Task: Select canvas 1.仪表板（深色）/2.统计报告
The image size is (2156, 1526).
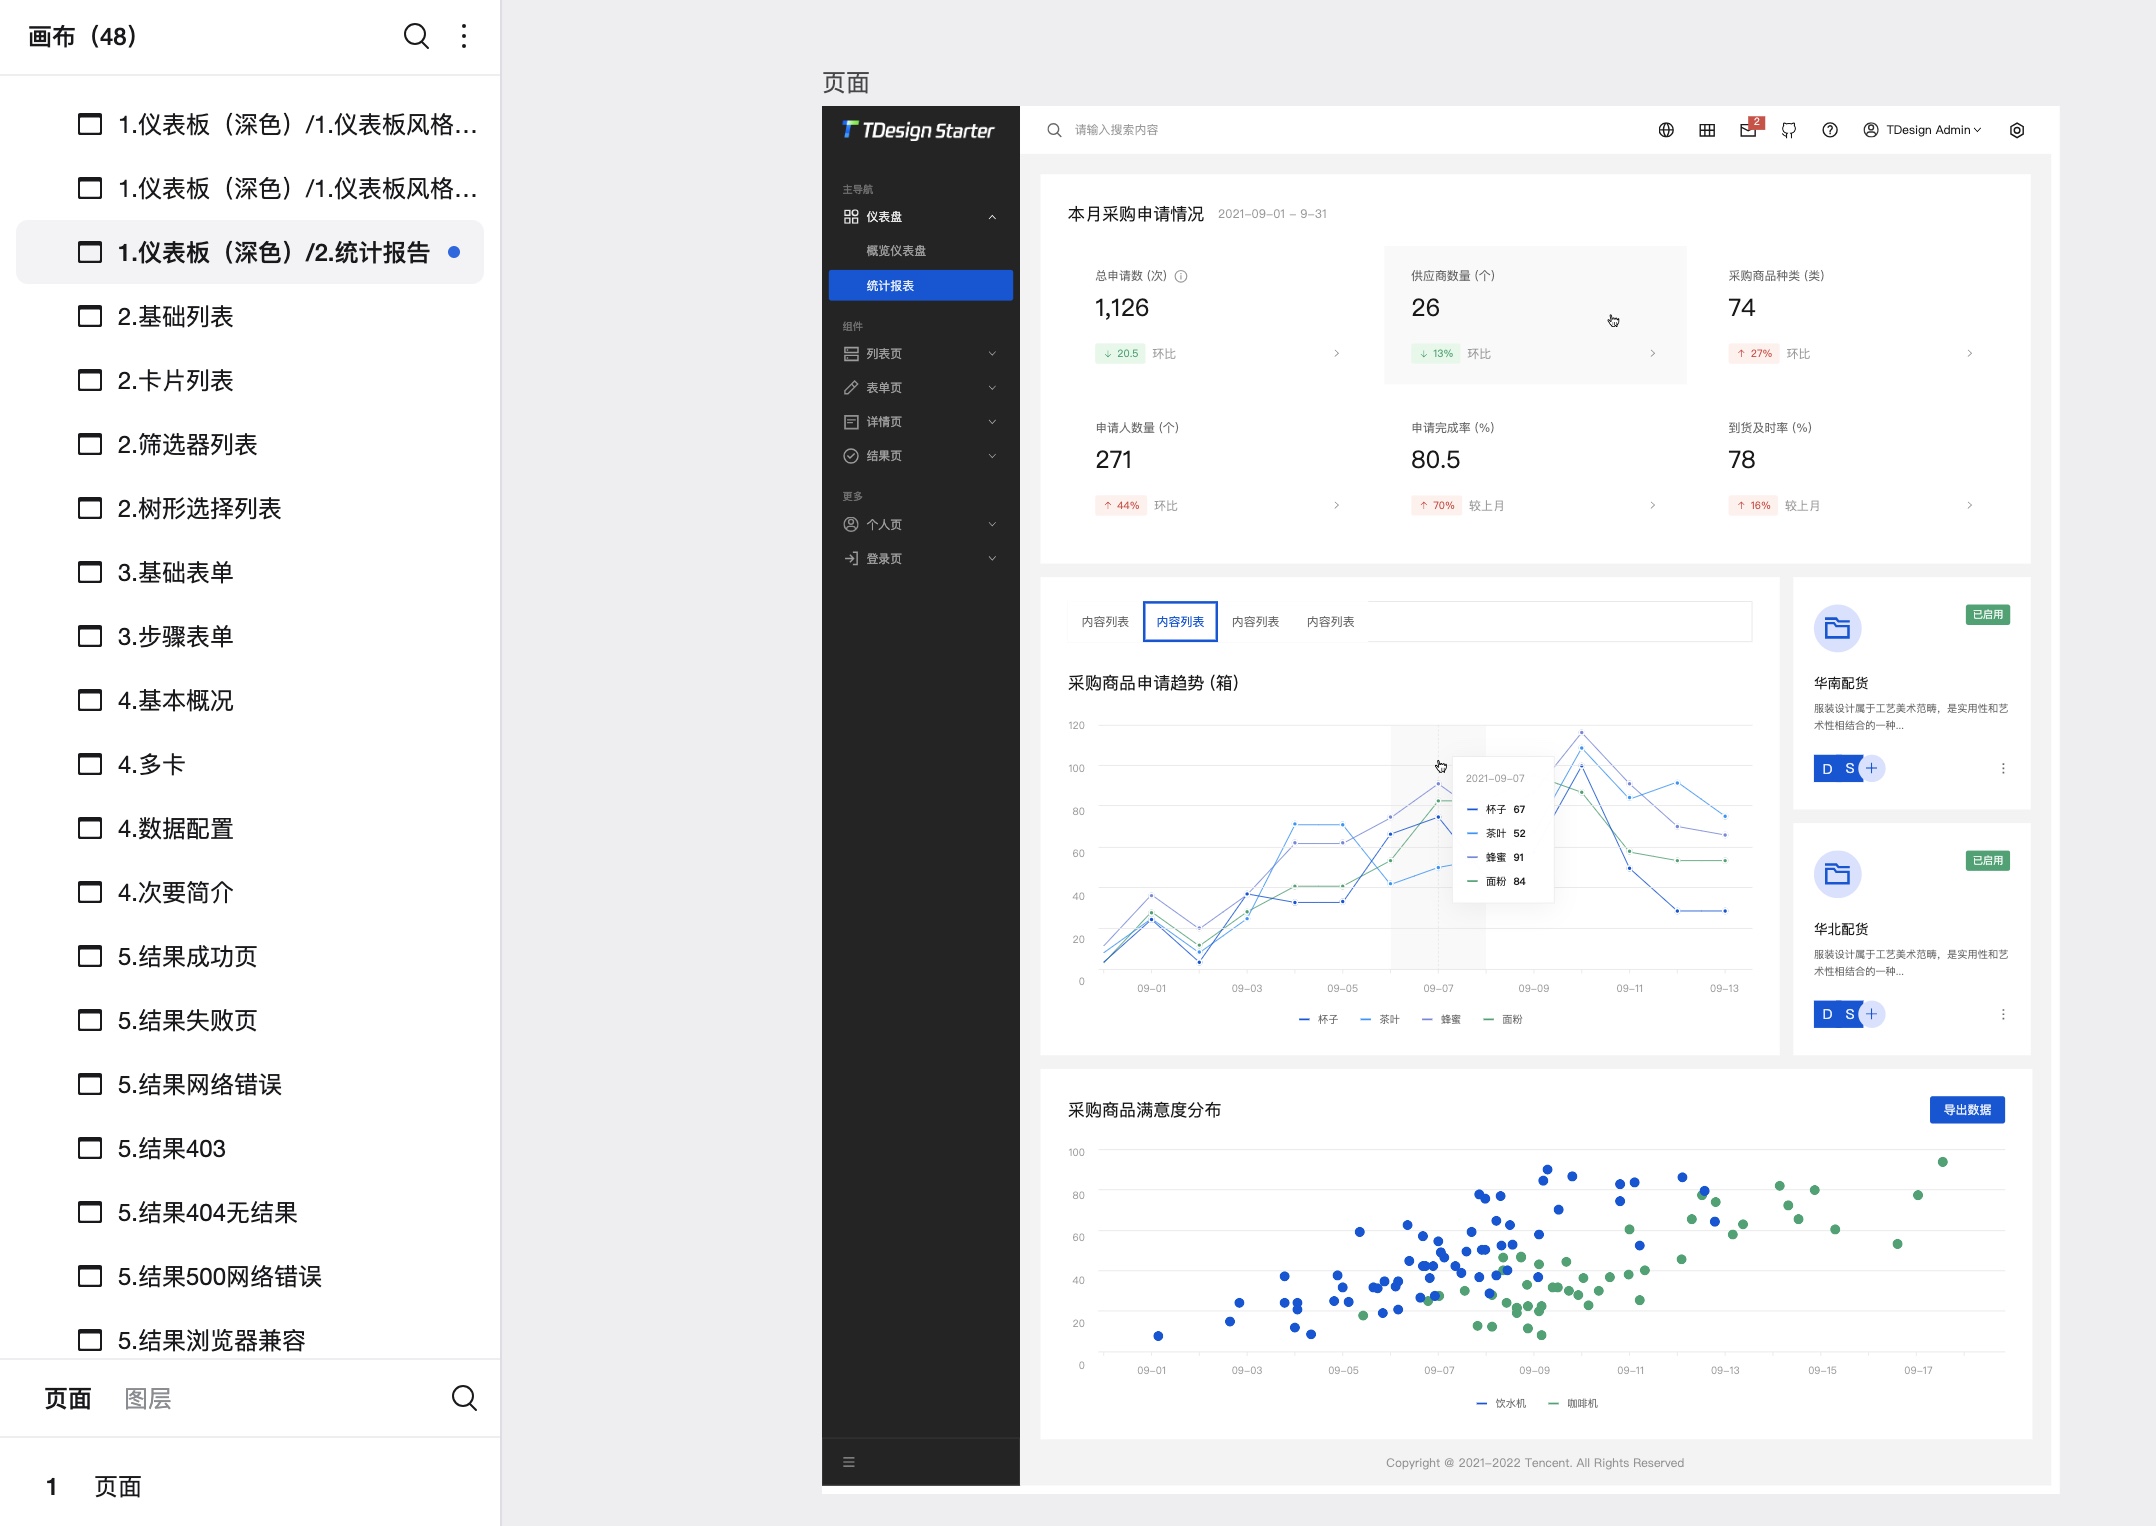Action: click(250, 252)
